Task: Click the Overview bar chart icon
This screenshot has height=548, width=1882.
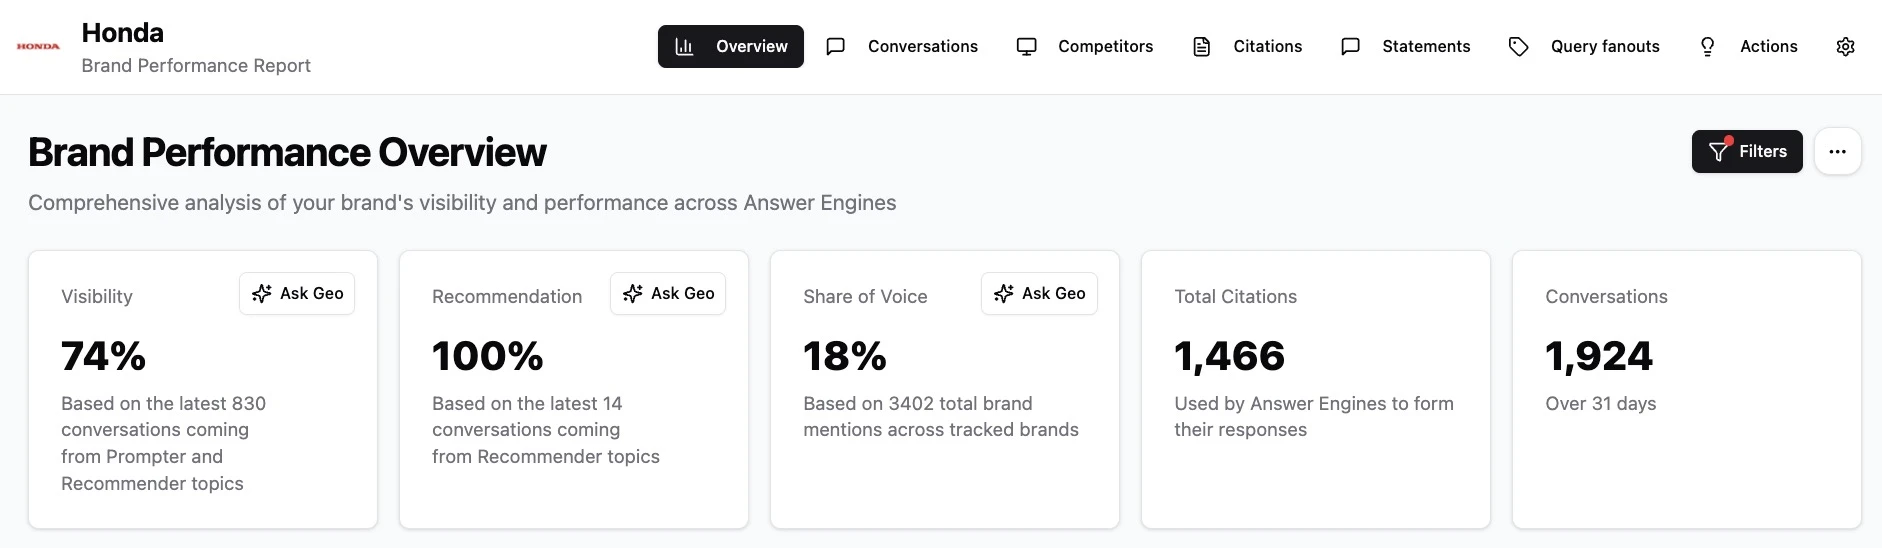Action: click(x=684, y=47)
